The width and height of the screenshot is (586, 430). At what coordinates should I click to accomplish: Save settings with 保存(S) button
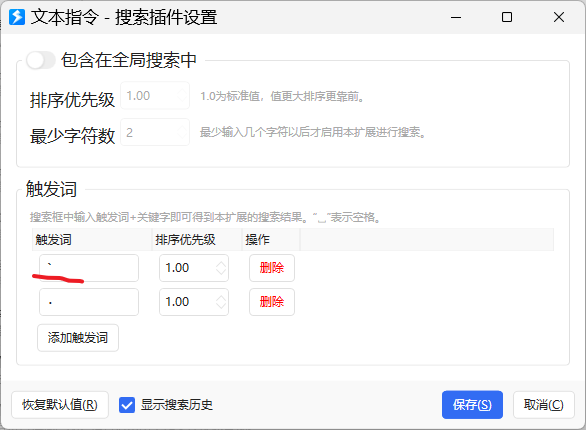[x=472, y=405]
